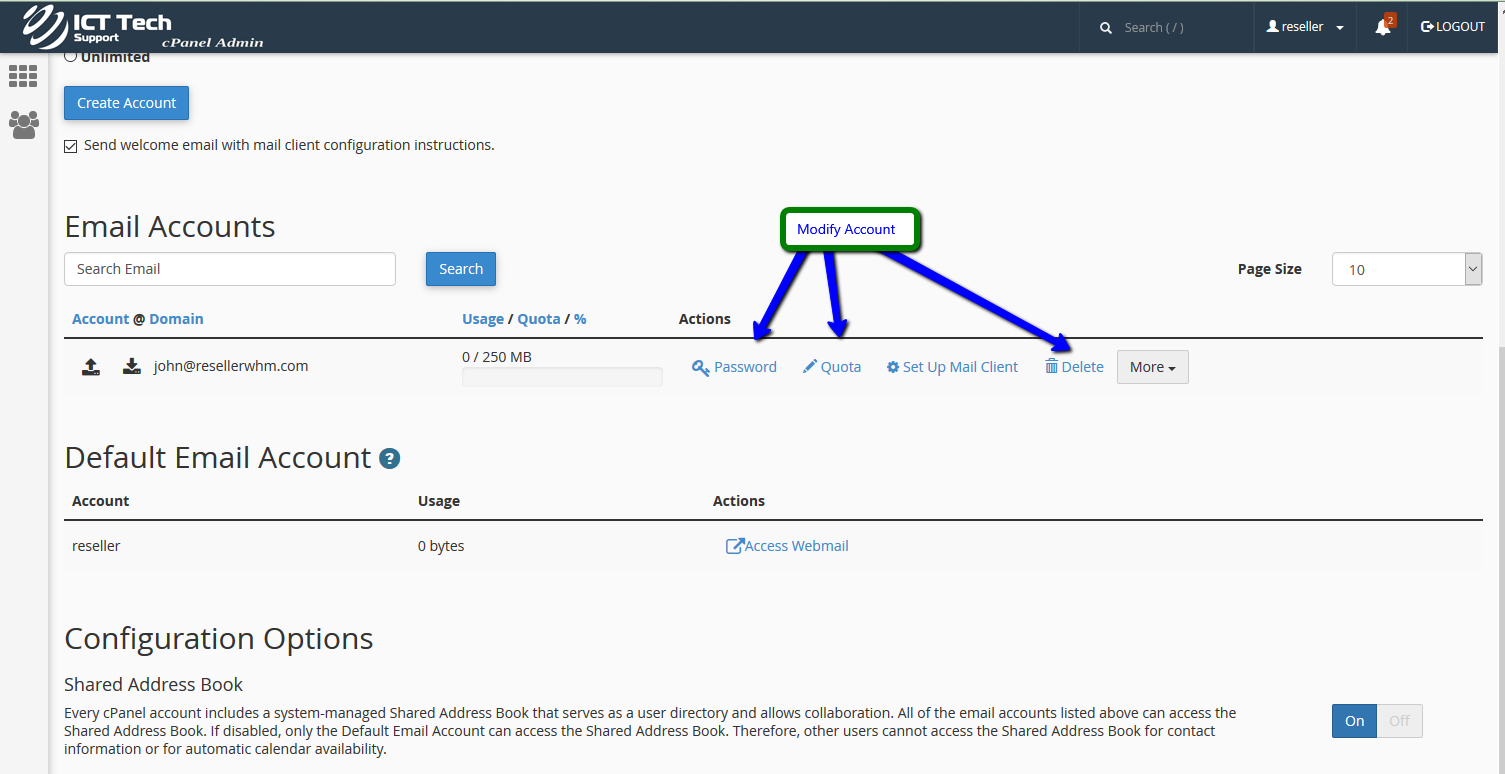
Task: Click the Create Account button
Action: (x=126, y=103)
